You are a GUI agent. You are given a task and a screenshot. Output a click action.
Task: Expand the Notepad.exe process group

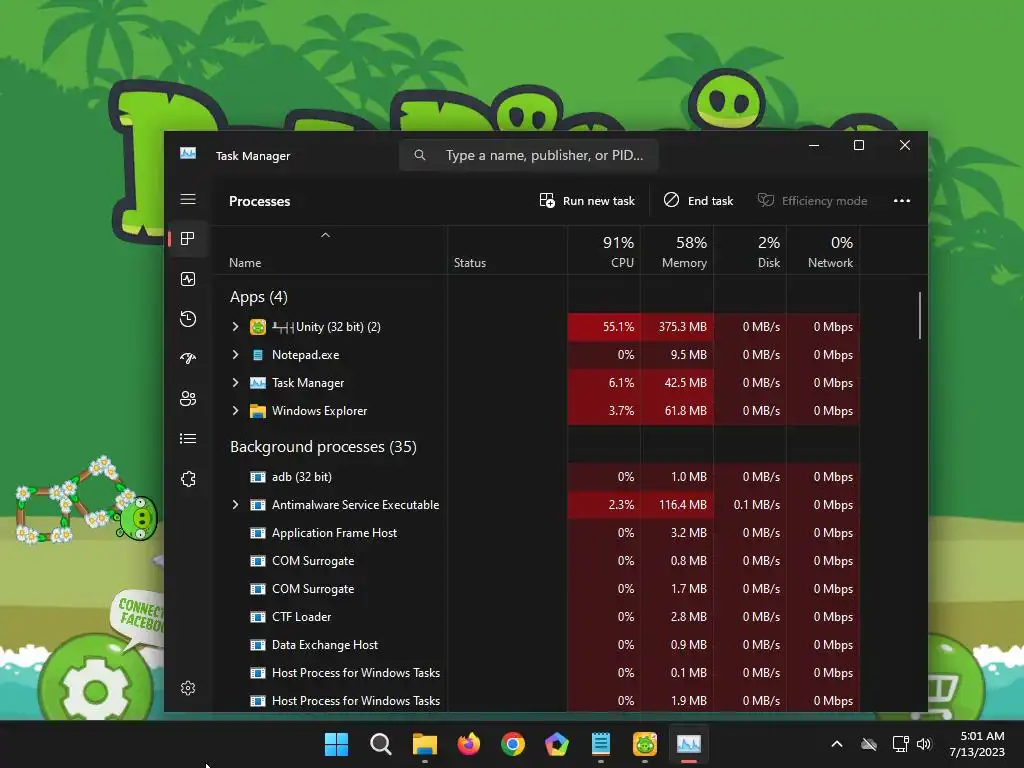click(x=235, y=355)
